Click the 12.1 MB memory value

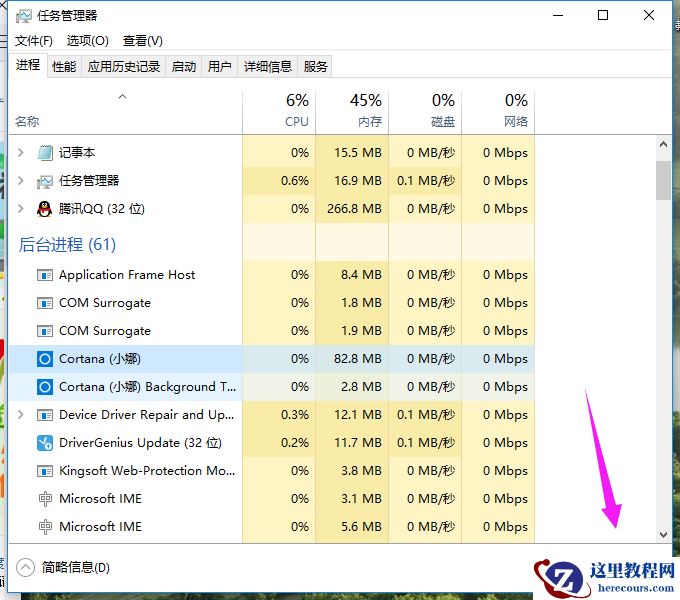(358, 415)
